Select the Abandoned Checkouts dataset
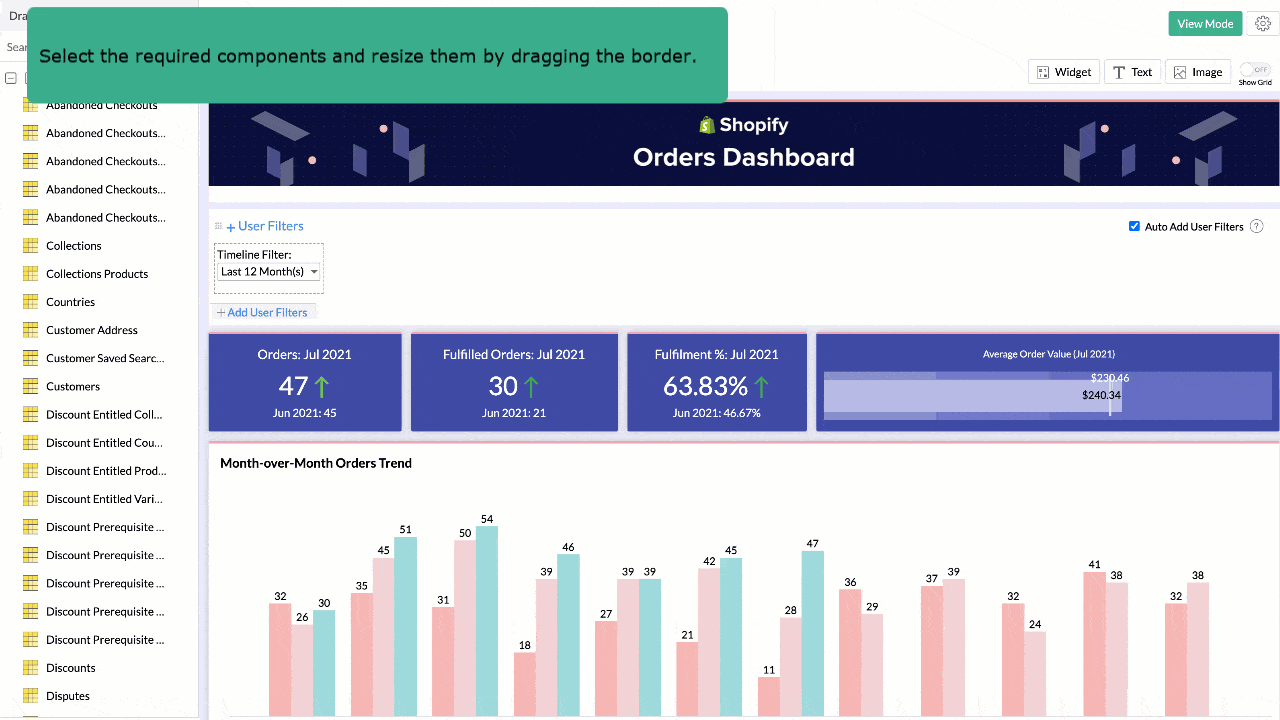 [x=100, y=105]
